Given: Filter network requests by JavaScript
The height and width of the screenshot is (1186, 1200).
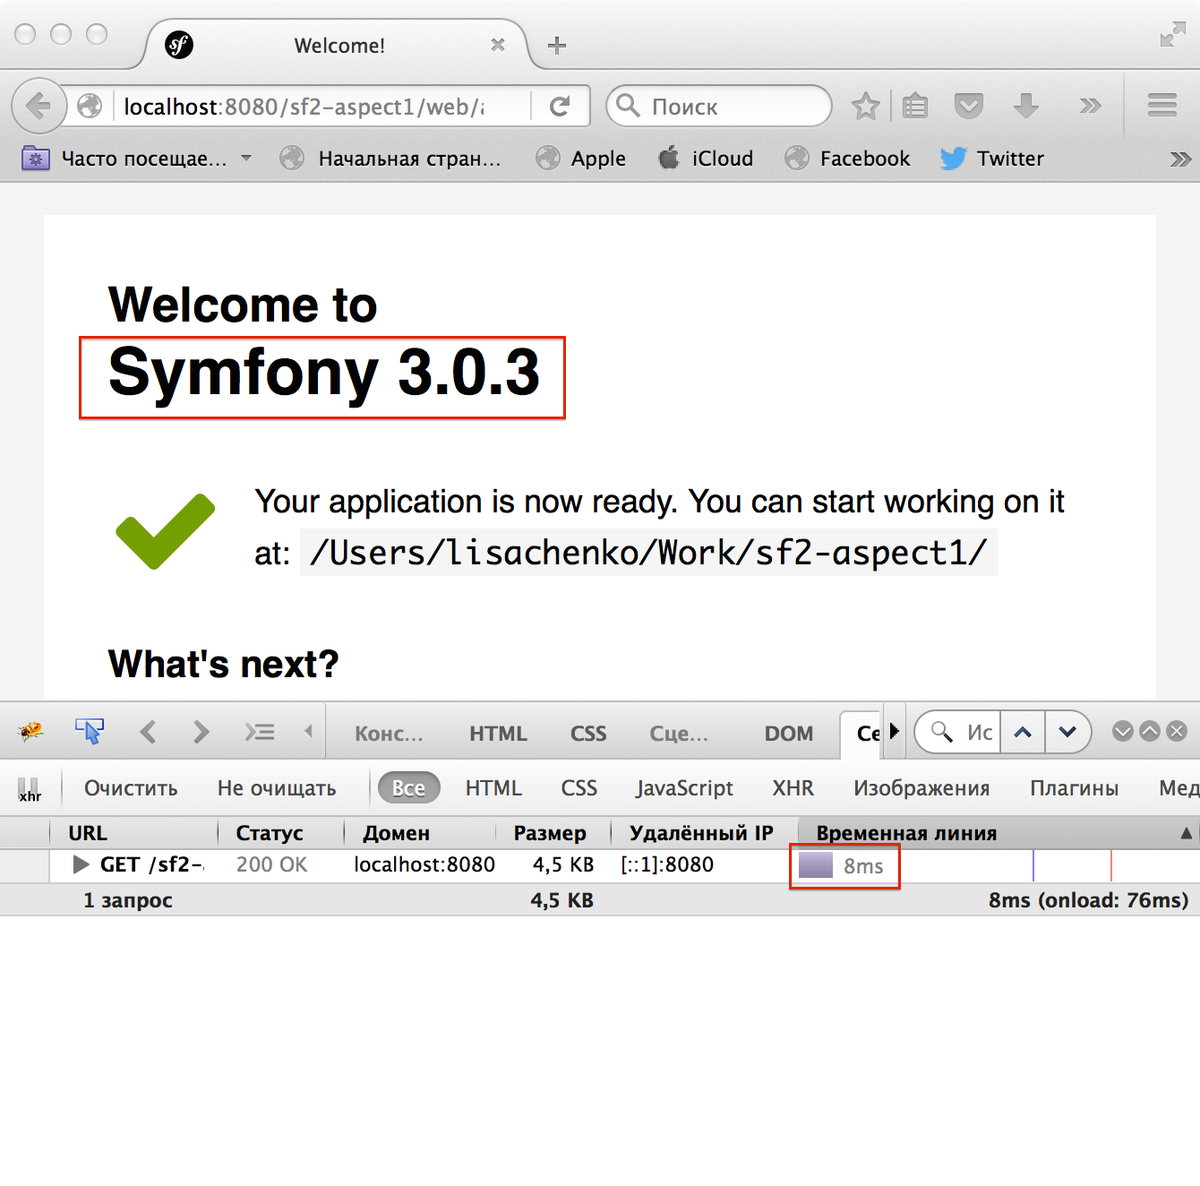Looking at the screenshot, I should 684,788.
